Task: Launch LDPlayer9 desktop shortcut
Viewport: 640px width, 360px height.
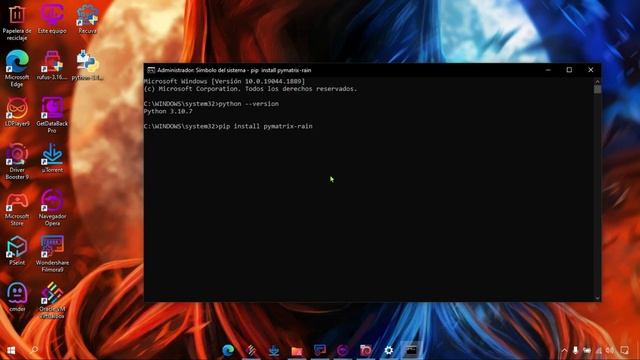Action: tap(17, 111)
